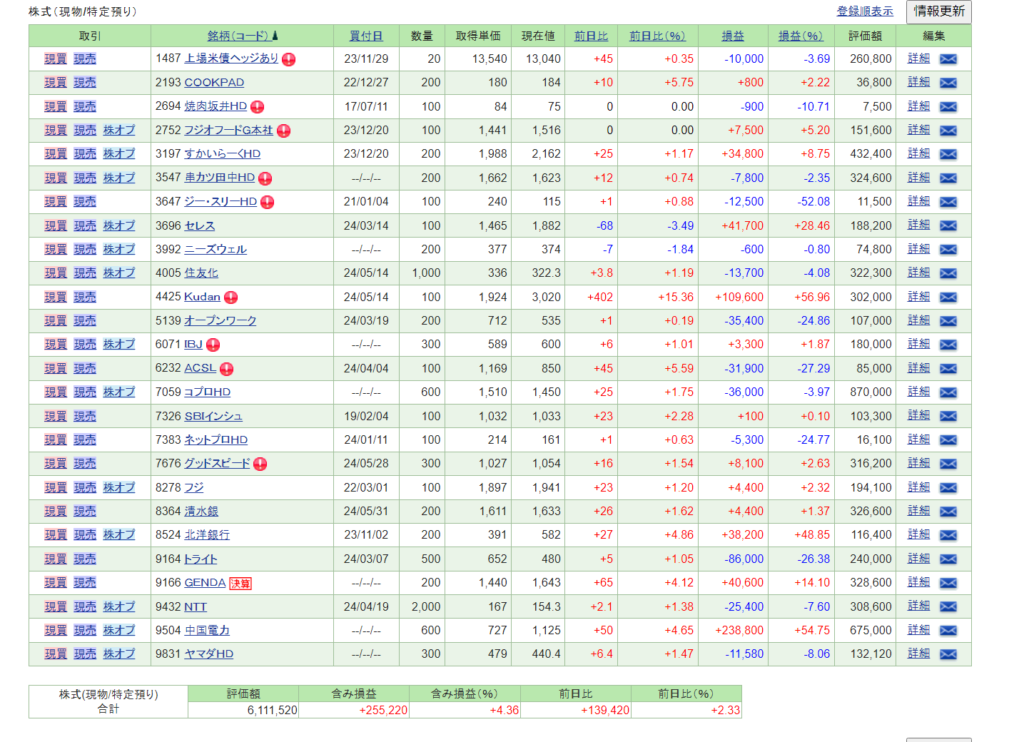
Task: Click 現売 in the 住友化 row
Action: coord(85,273)
